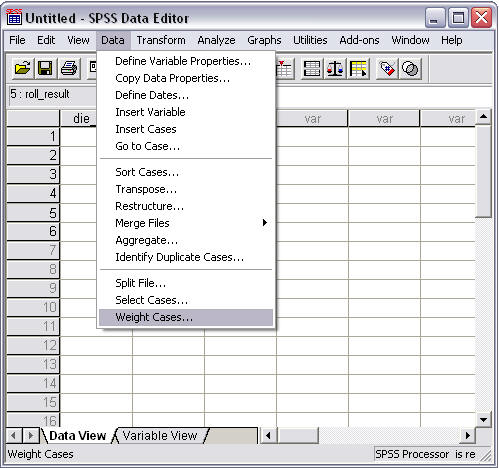Choose Go to Case menu entry
Image resolution: width=499 pixels, height=468 pixels.
pyautogui.click(x=186, y=146)
